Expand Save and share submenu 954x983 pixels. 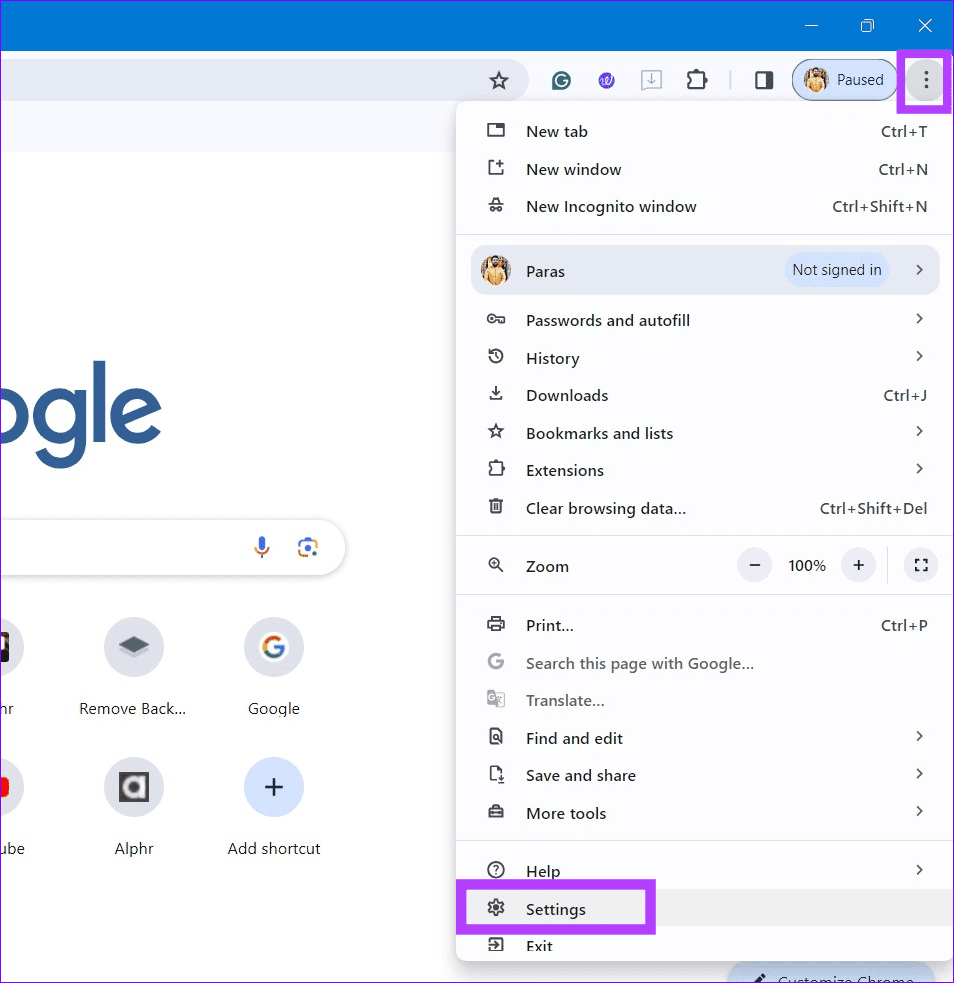(x=706, y=775)
